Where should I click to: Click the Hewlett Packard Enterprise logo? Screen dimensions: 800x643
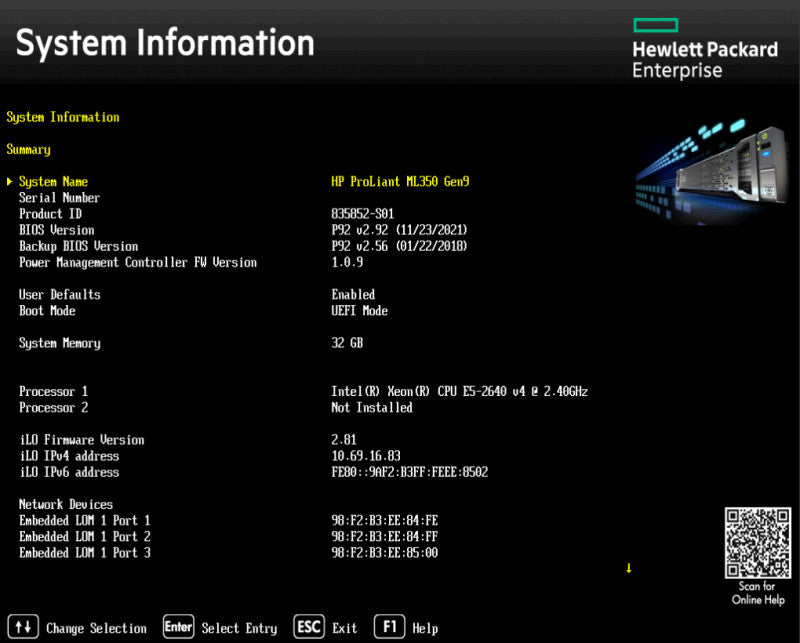tap(705, 48)
